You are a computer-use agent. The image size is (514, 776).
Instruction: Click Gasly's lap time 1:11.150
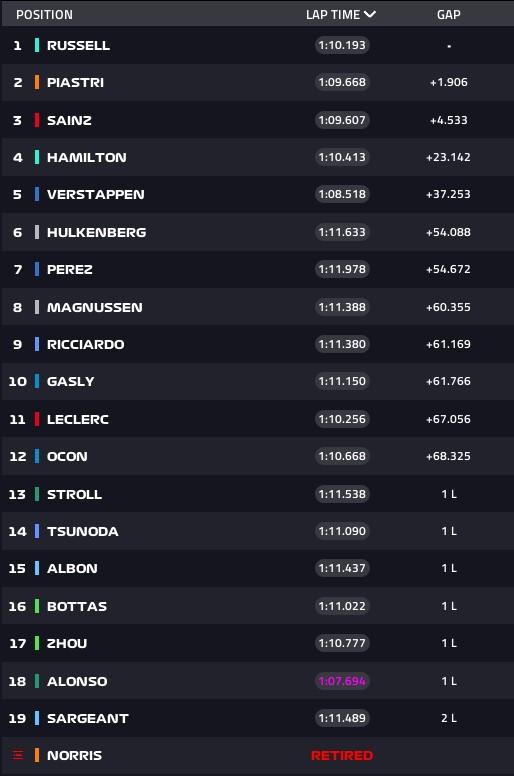(342, 381)
